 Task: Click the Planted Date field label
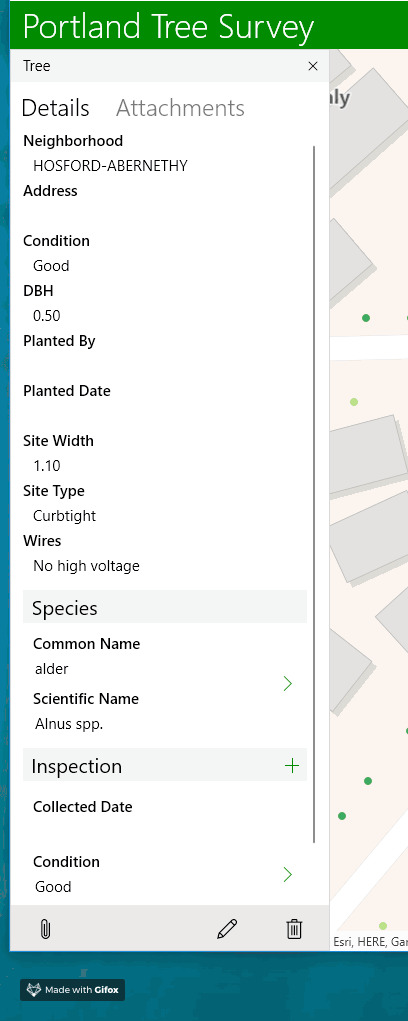coord(67,391)
